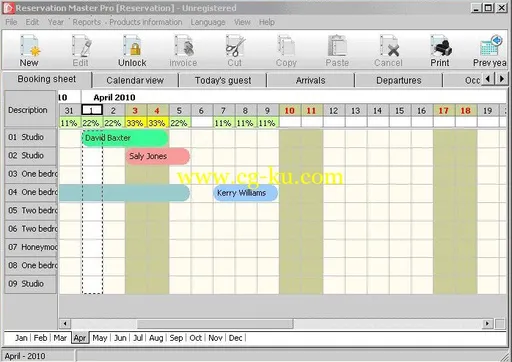Select the Jan month tab

[21, 338]
